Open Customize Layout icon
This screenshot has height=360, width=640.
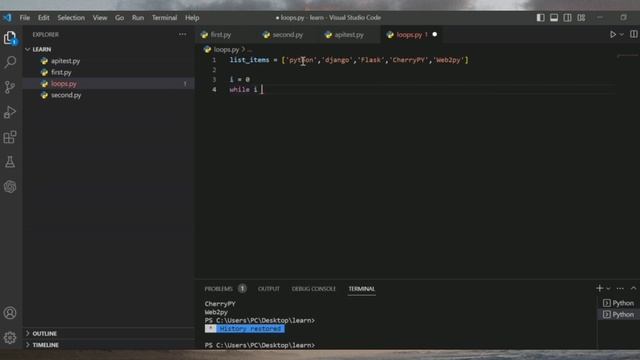(x=581, y=18)
